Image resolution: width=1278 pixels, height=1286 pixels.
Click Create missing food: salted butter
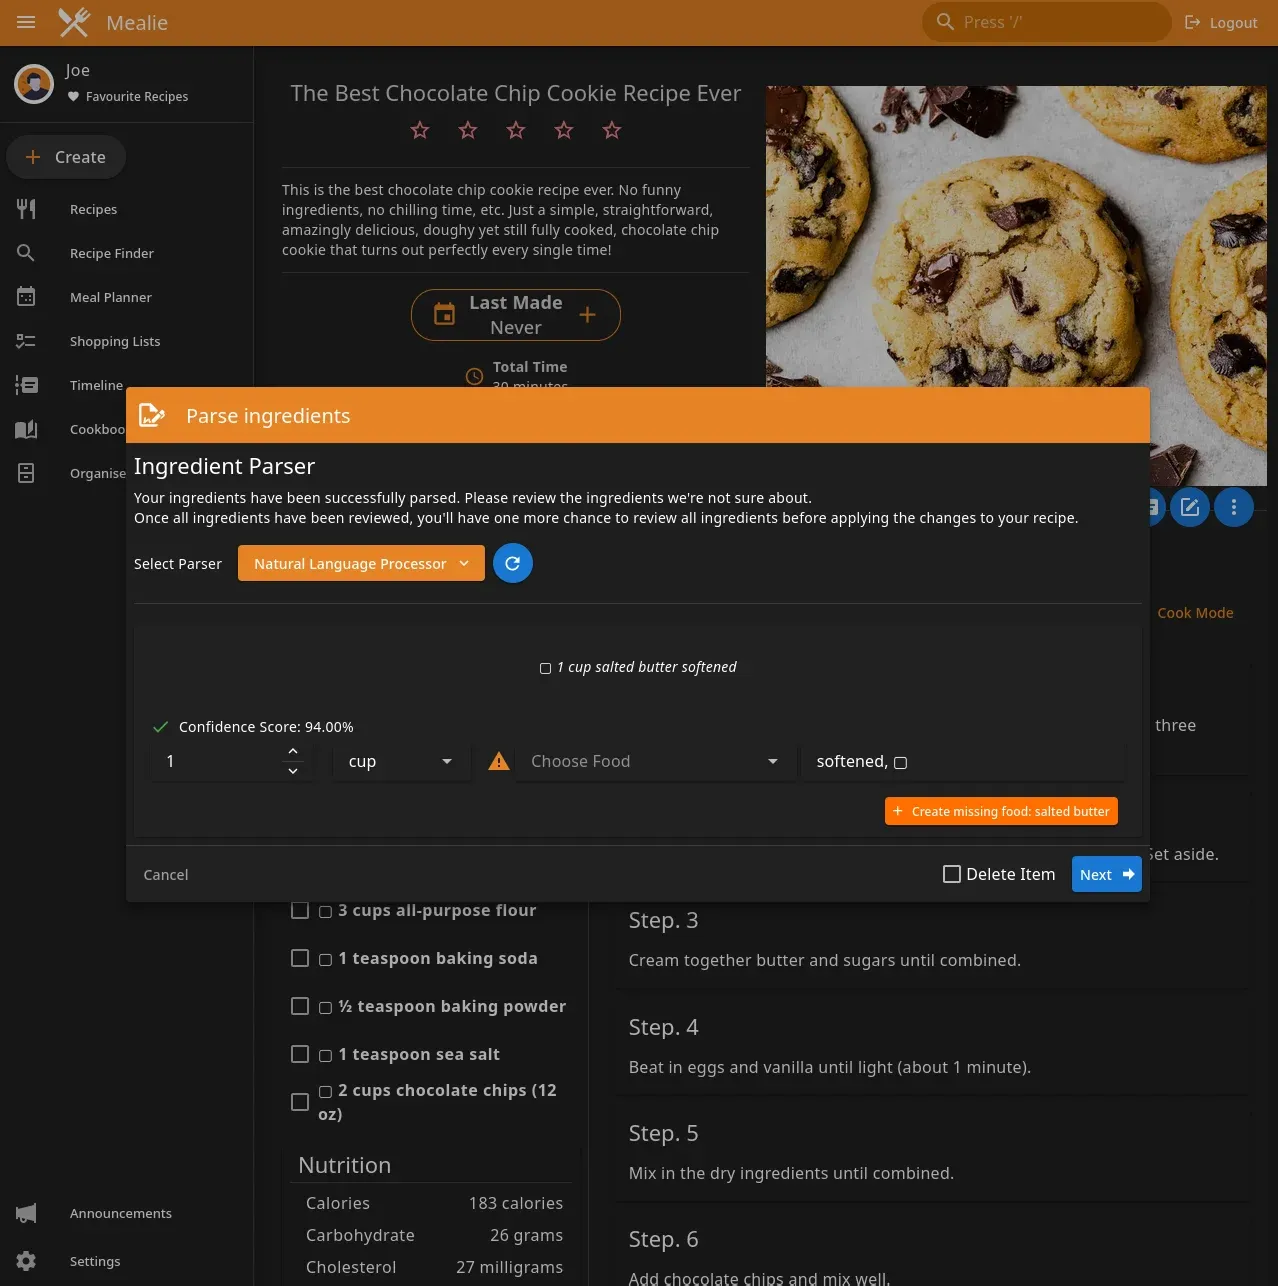point(1001,811)
